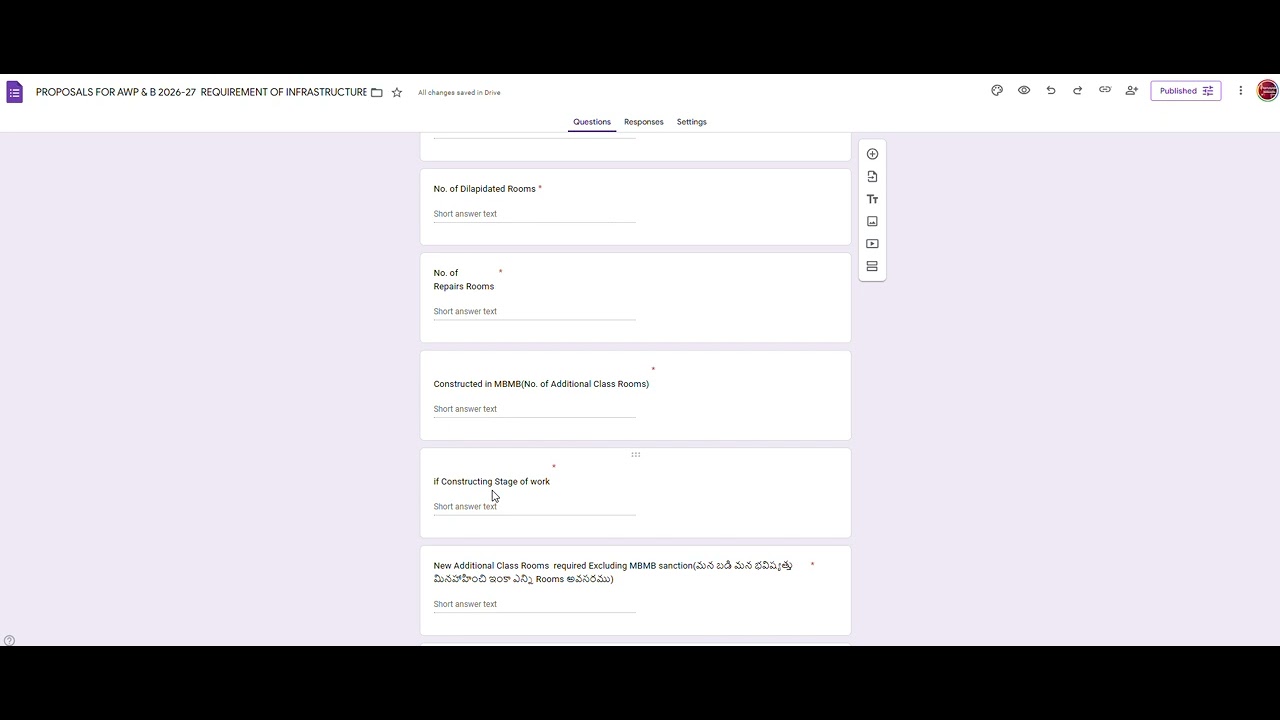The width and height of the screenshot is (1280, 720).
Task: Add collaborators icon
Action: point(1132,90)
